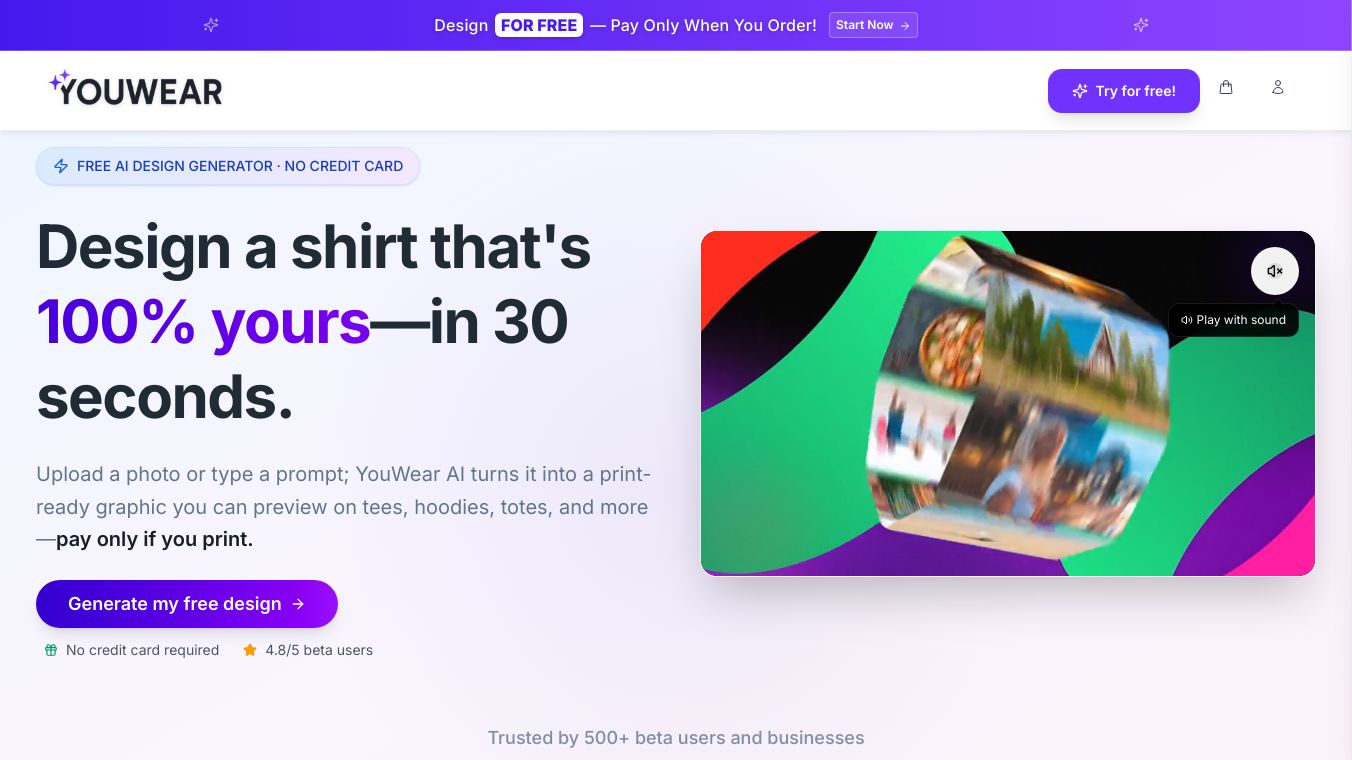This screenshot has width=1352, height=760.
Task: Toggle the video mute speaker icon
Action: coord(1274,271)
